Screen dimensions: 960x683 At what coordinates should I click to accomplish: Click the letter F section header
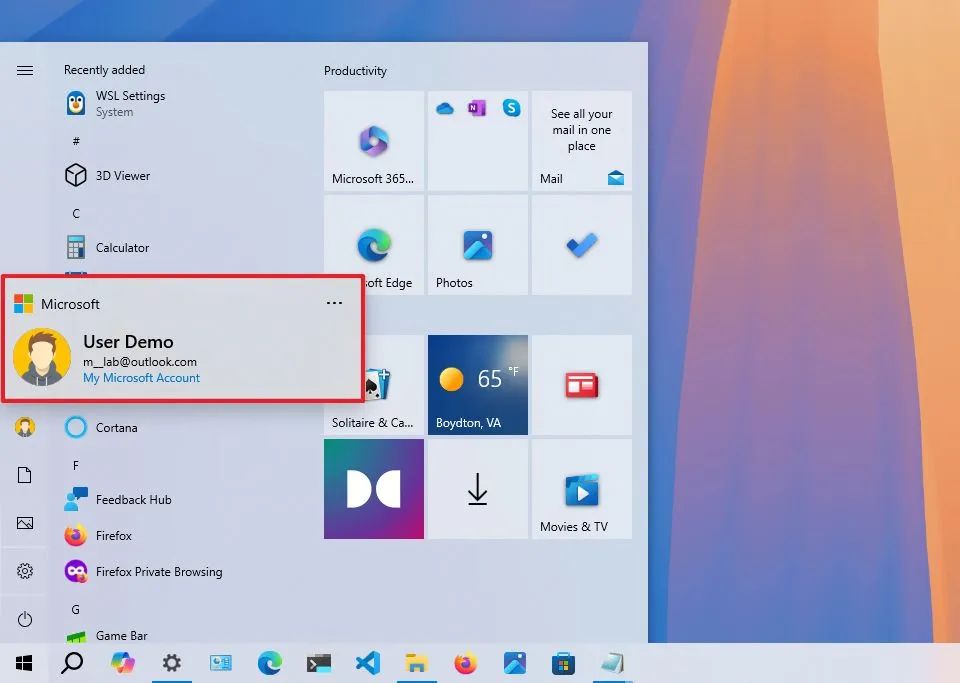point(76,466)
